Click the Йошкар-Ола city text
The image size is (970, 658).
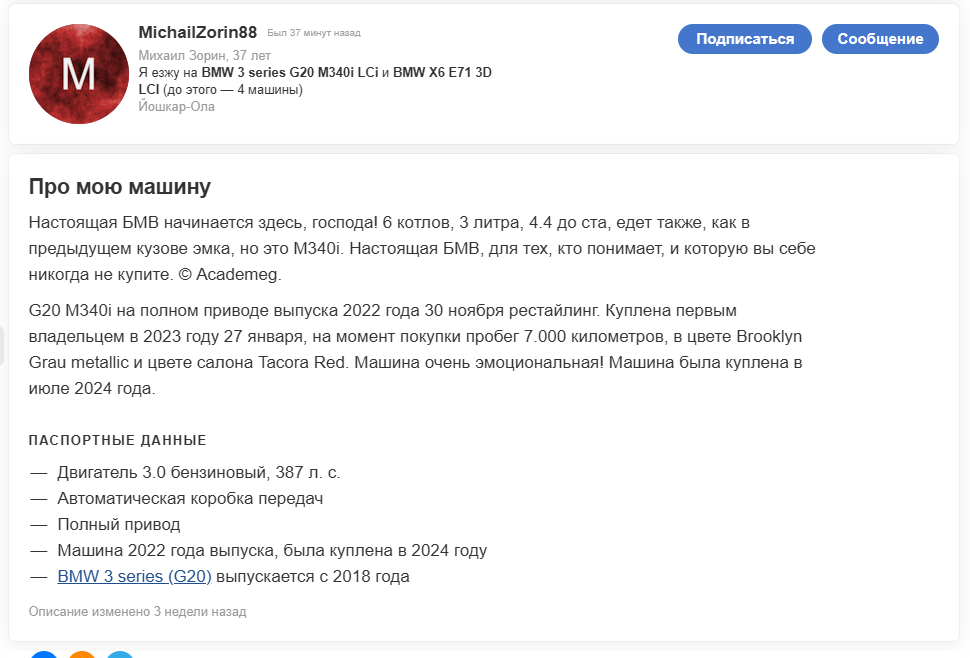point(176,106)
